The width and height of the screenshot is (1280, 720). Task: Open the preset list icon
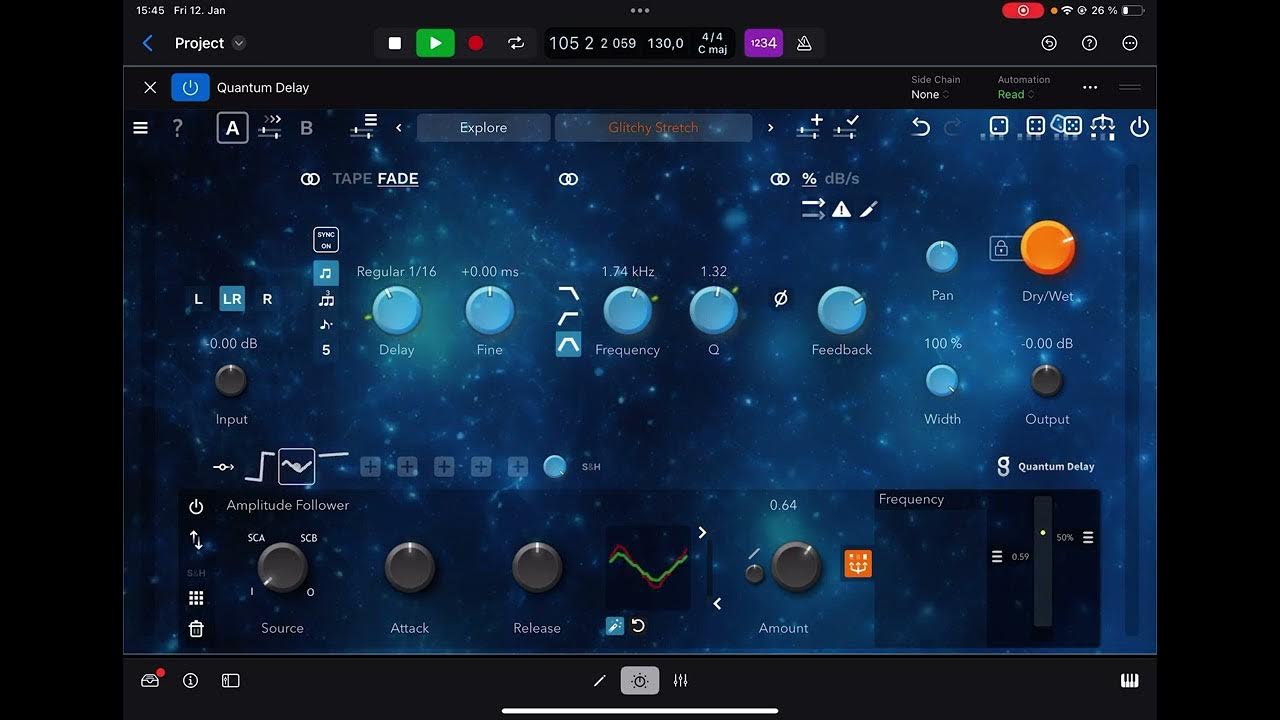(364, 126)
